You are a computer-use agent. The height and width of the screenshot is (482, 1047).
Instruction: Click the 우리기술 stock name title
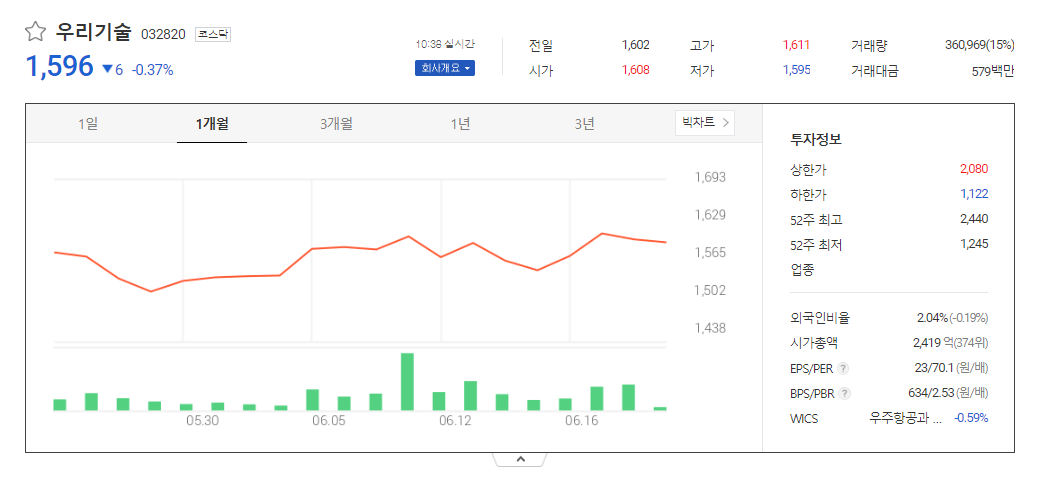click(93, 32)
